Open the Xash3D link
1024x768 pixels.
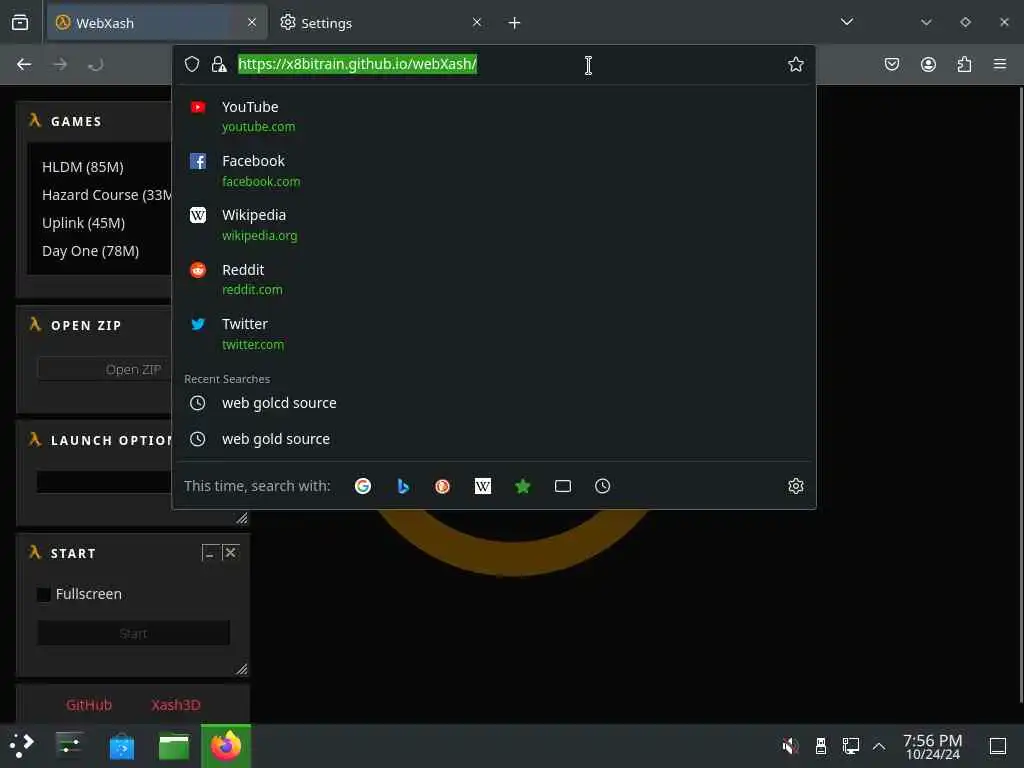click(176, 705)
